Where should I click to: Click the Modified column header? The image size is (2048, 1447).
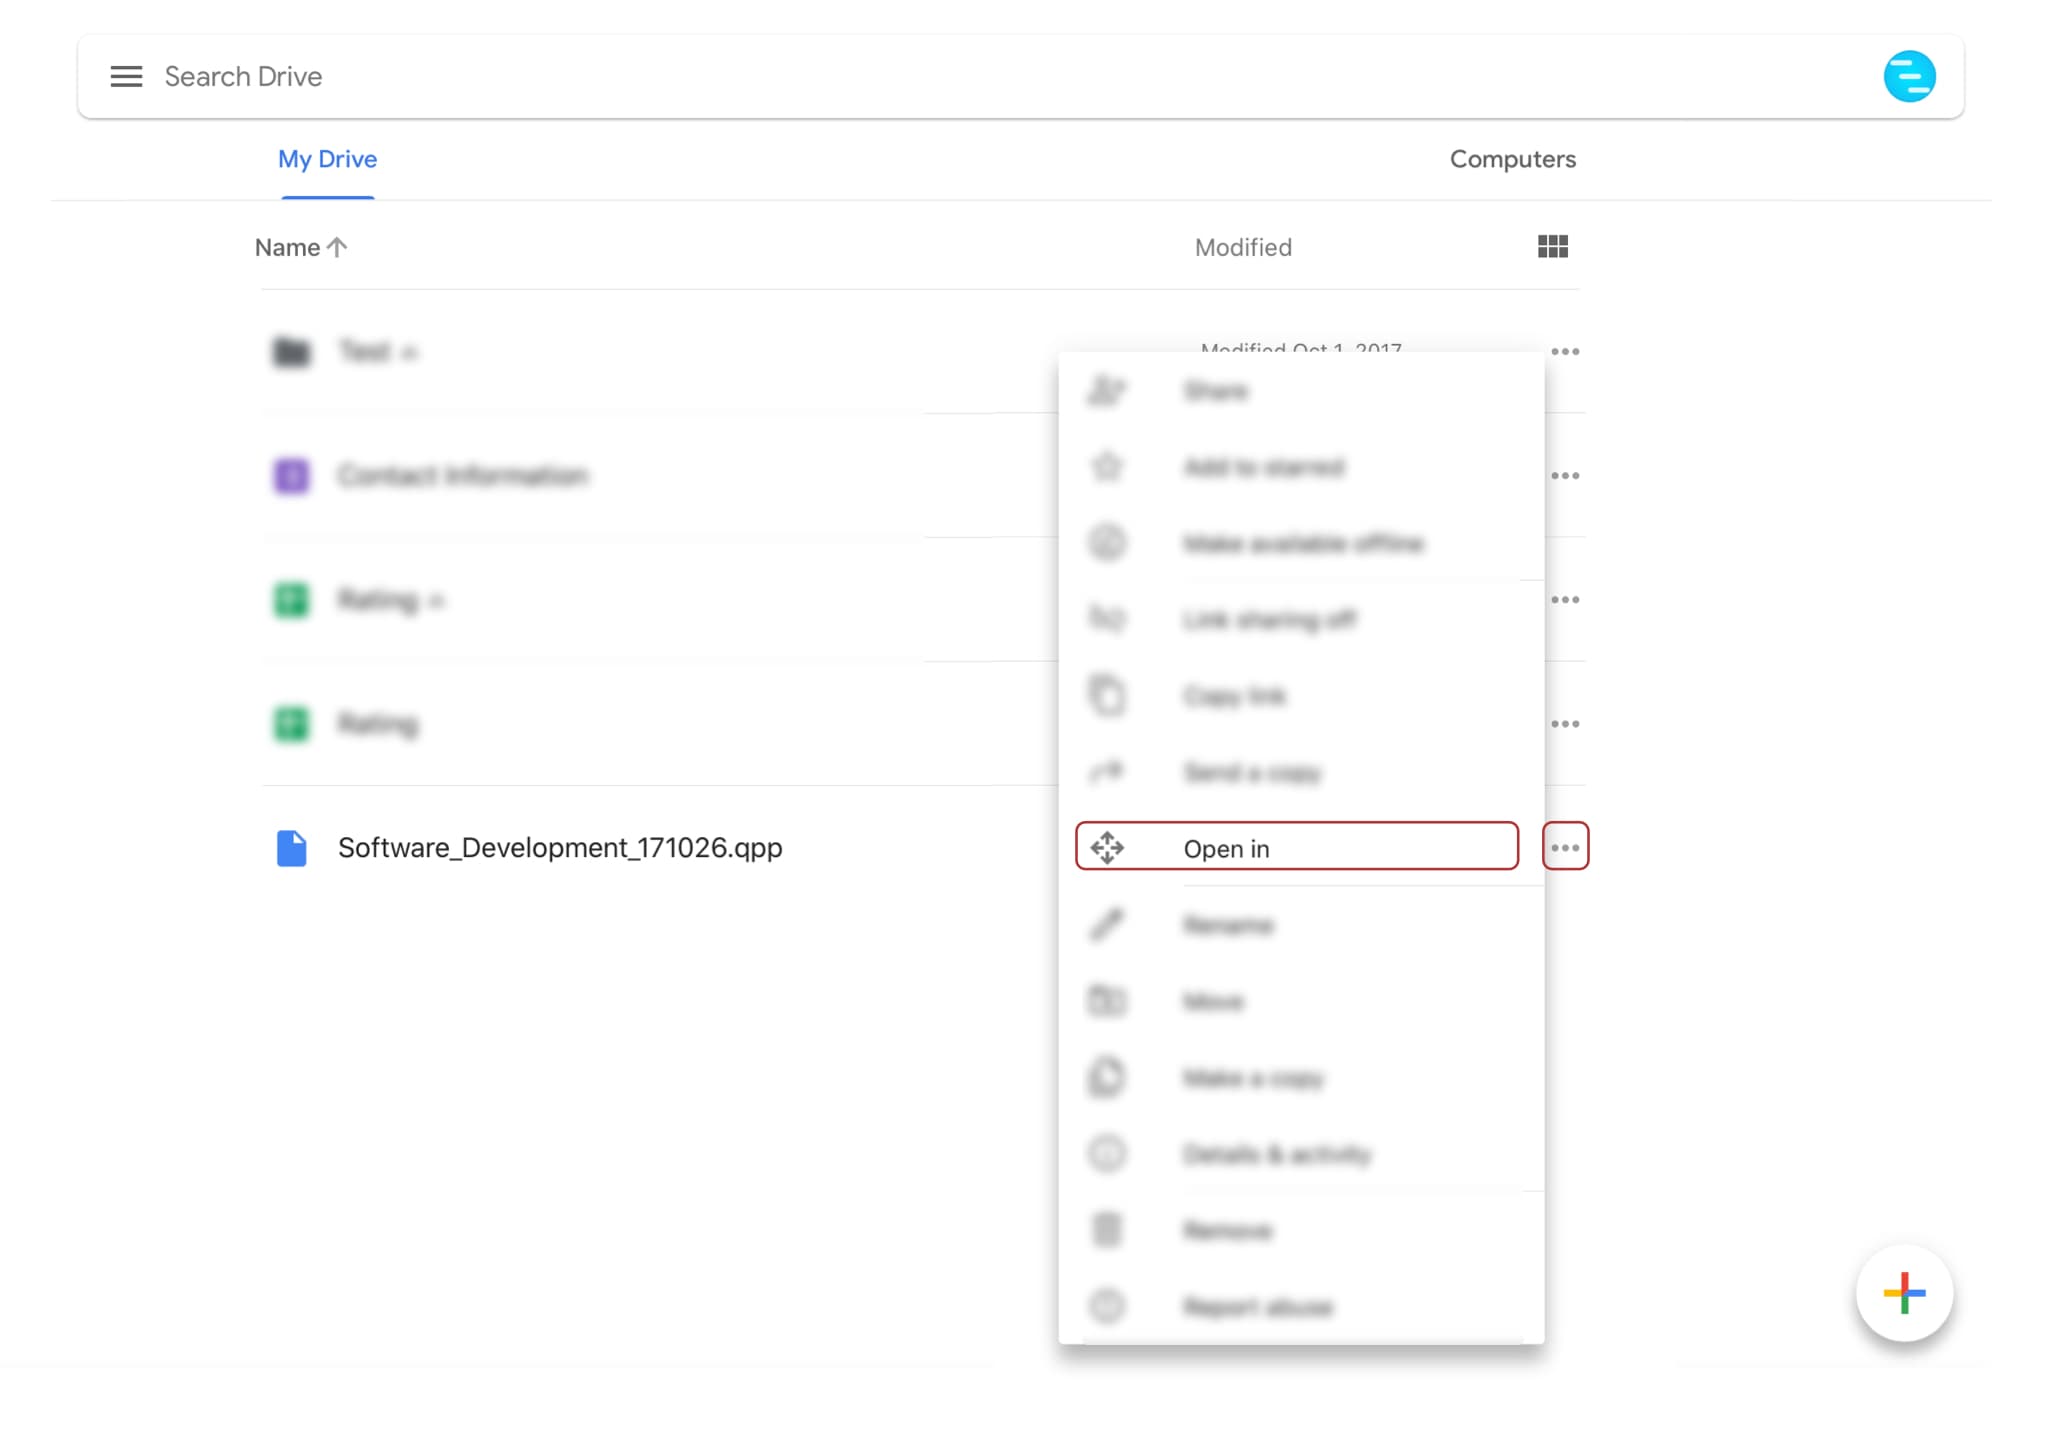pyautogui.click(x=1242, y=247)
